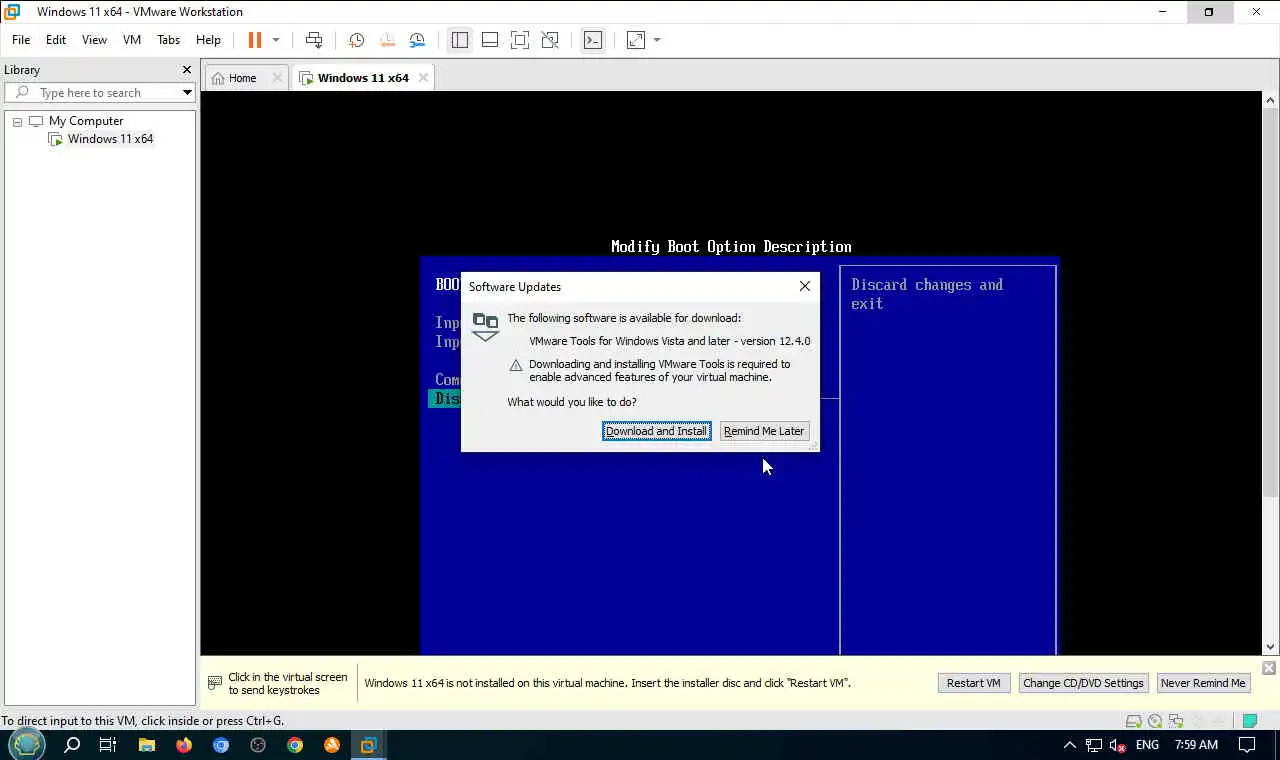Select Windows 11 x64 in library tree

[x=110, y=139]
